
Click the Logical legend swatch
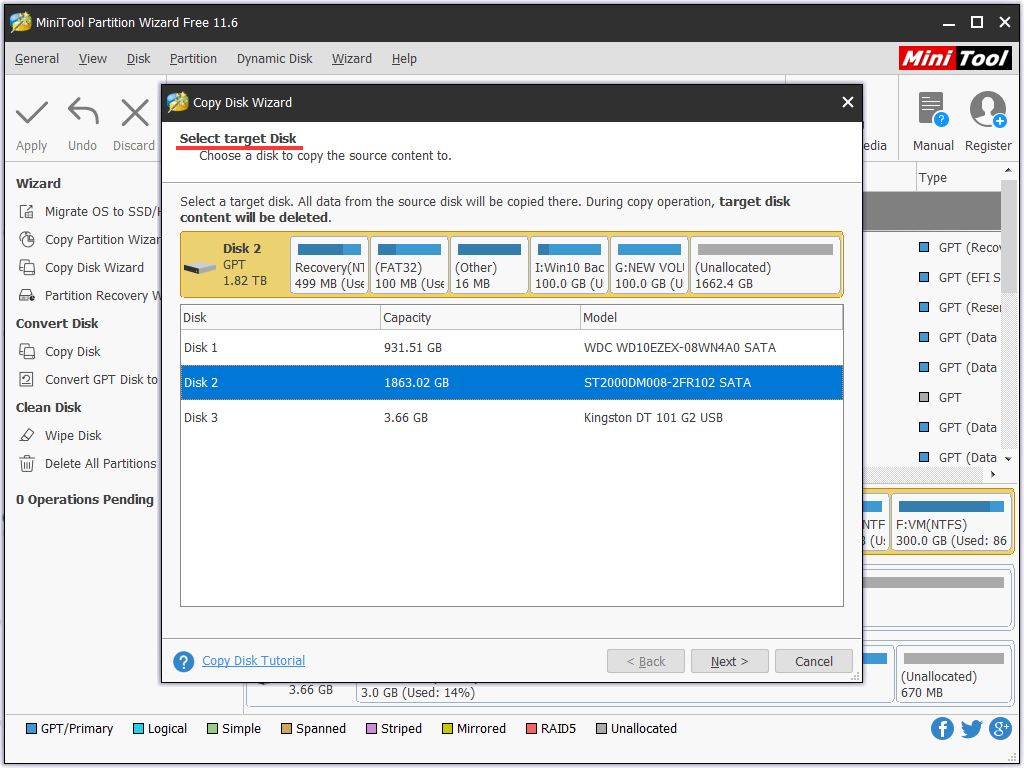tap(138, 729)
